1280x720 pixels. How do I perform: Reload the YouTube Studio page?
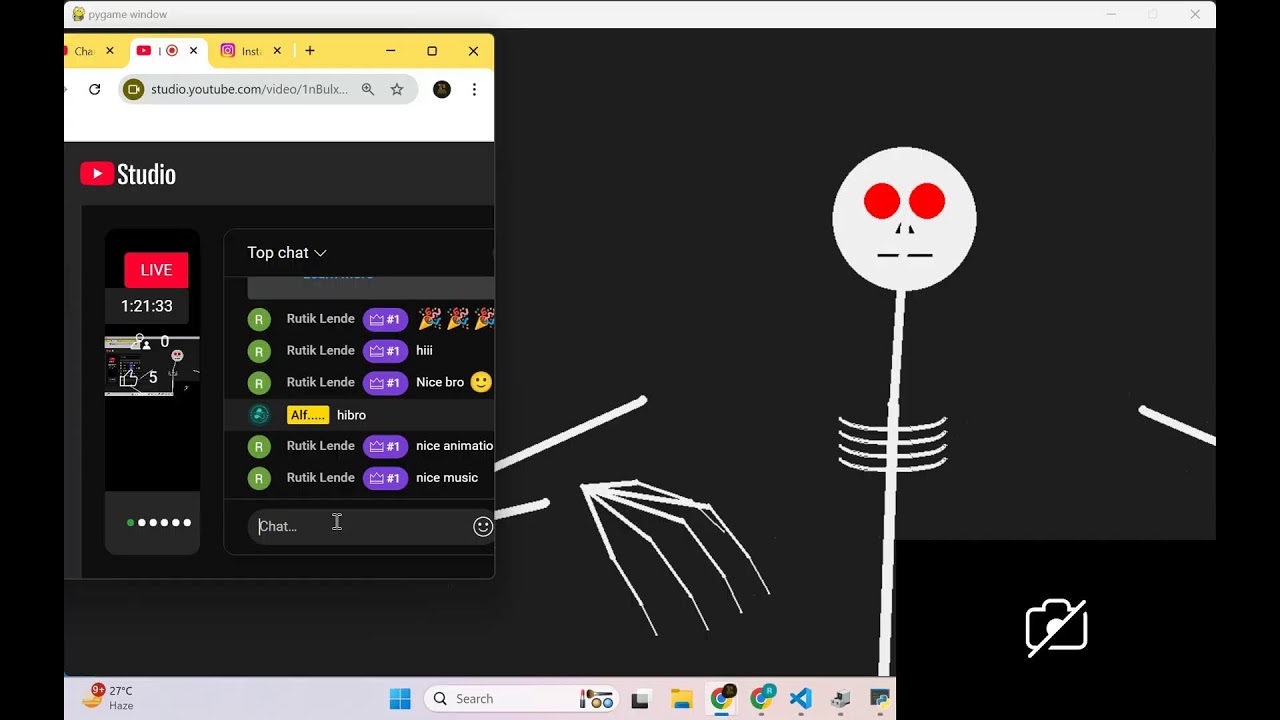95,89
